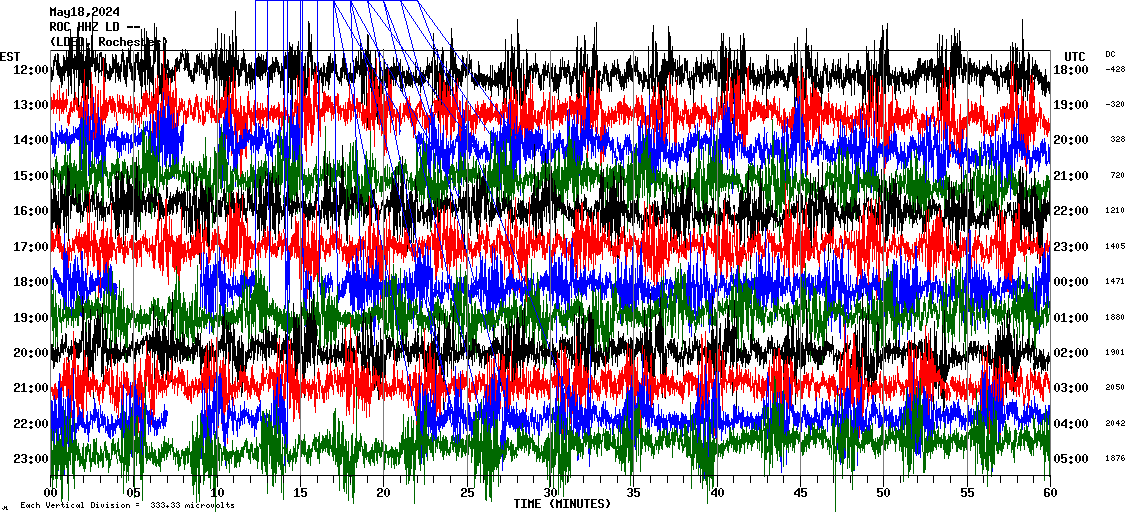Image resolution: width=1130 pixels, height=519 pixels.
Task: Click the 20:00 UTC time label
Action: coord(1071,140)
